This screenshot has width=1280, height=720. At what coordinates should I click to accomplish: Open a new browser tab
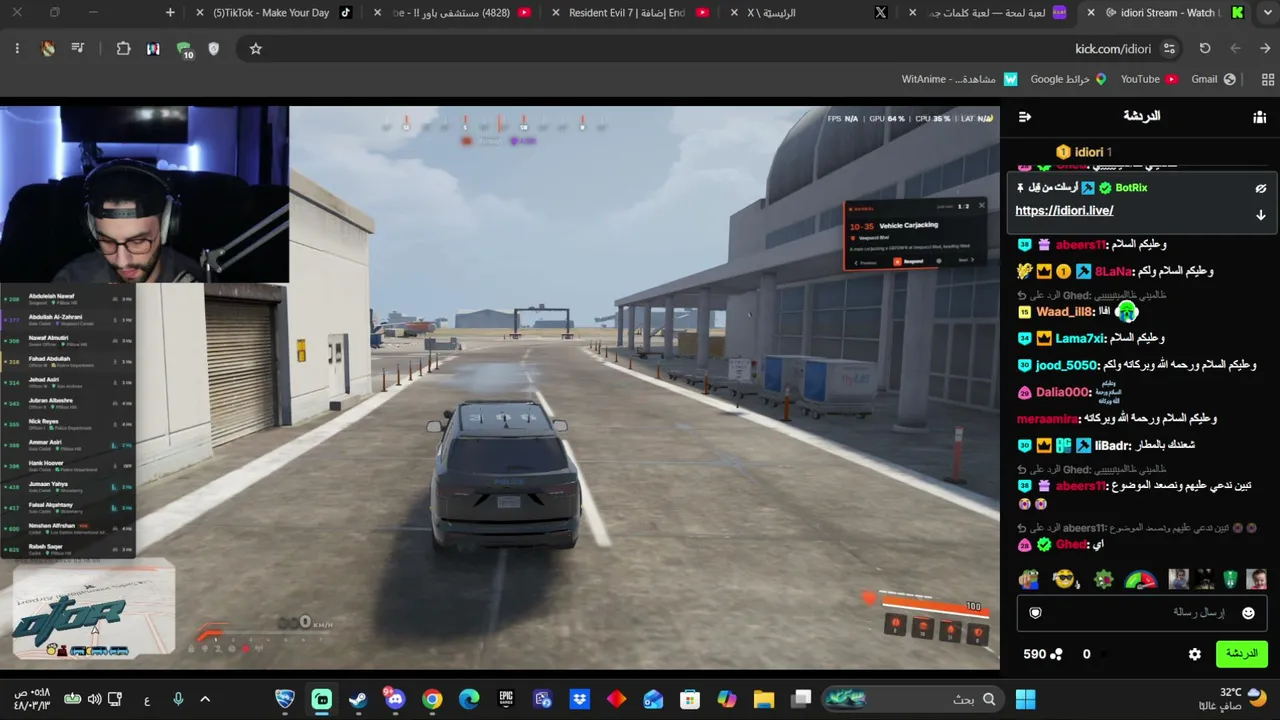point(170,13)
